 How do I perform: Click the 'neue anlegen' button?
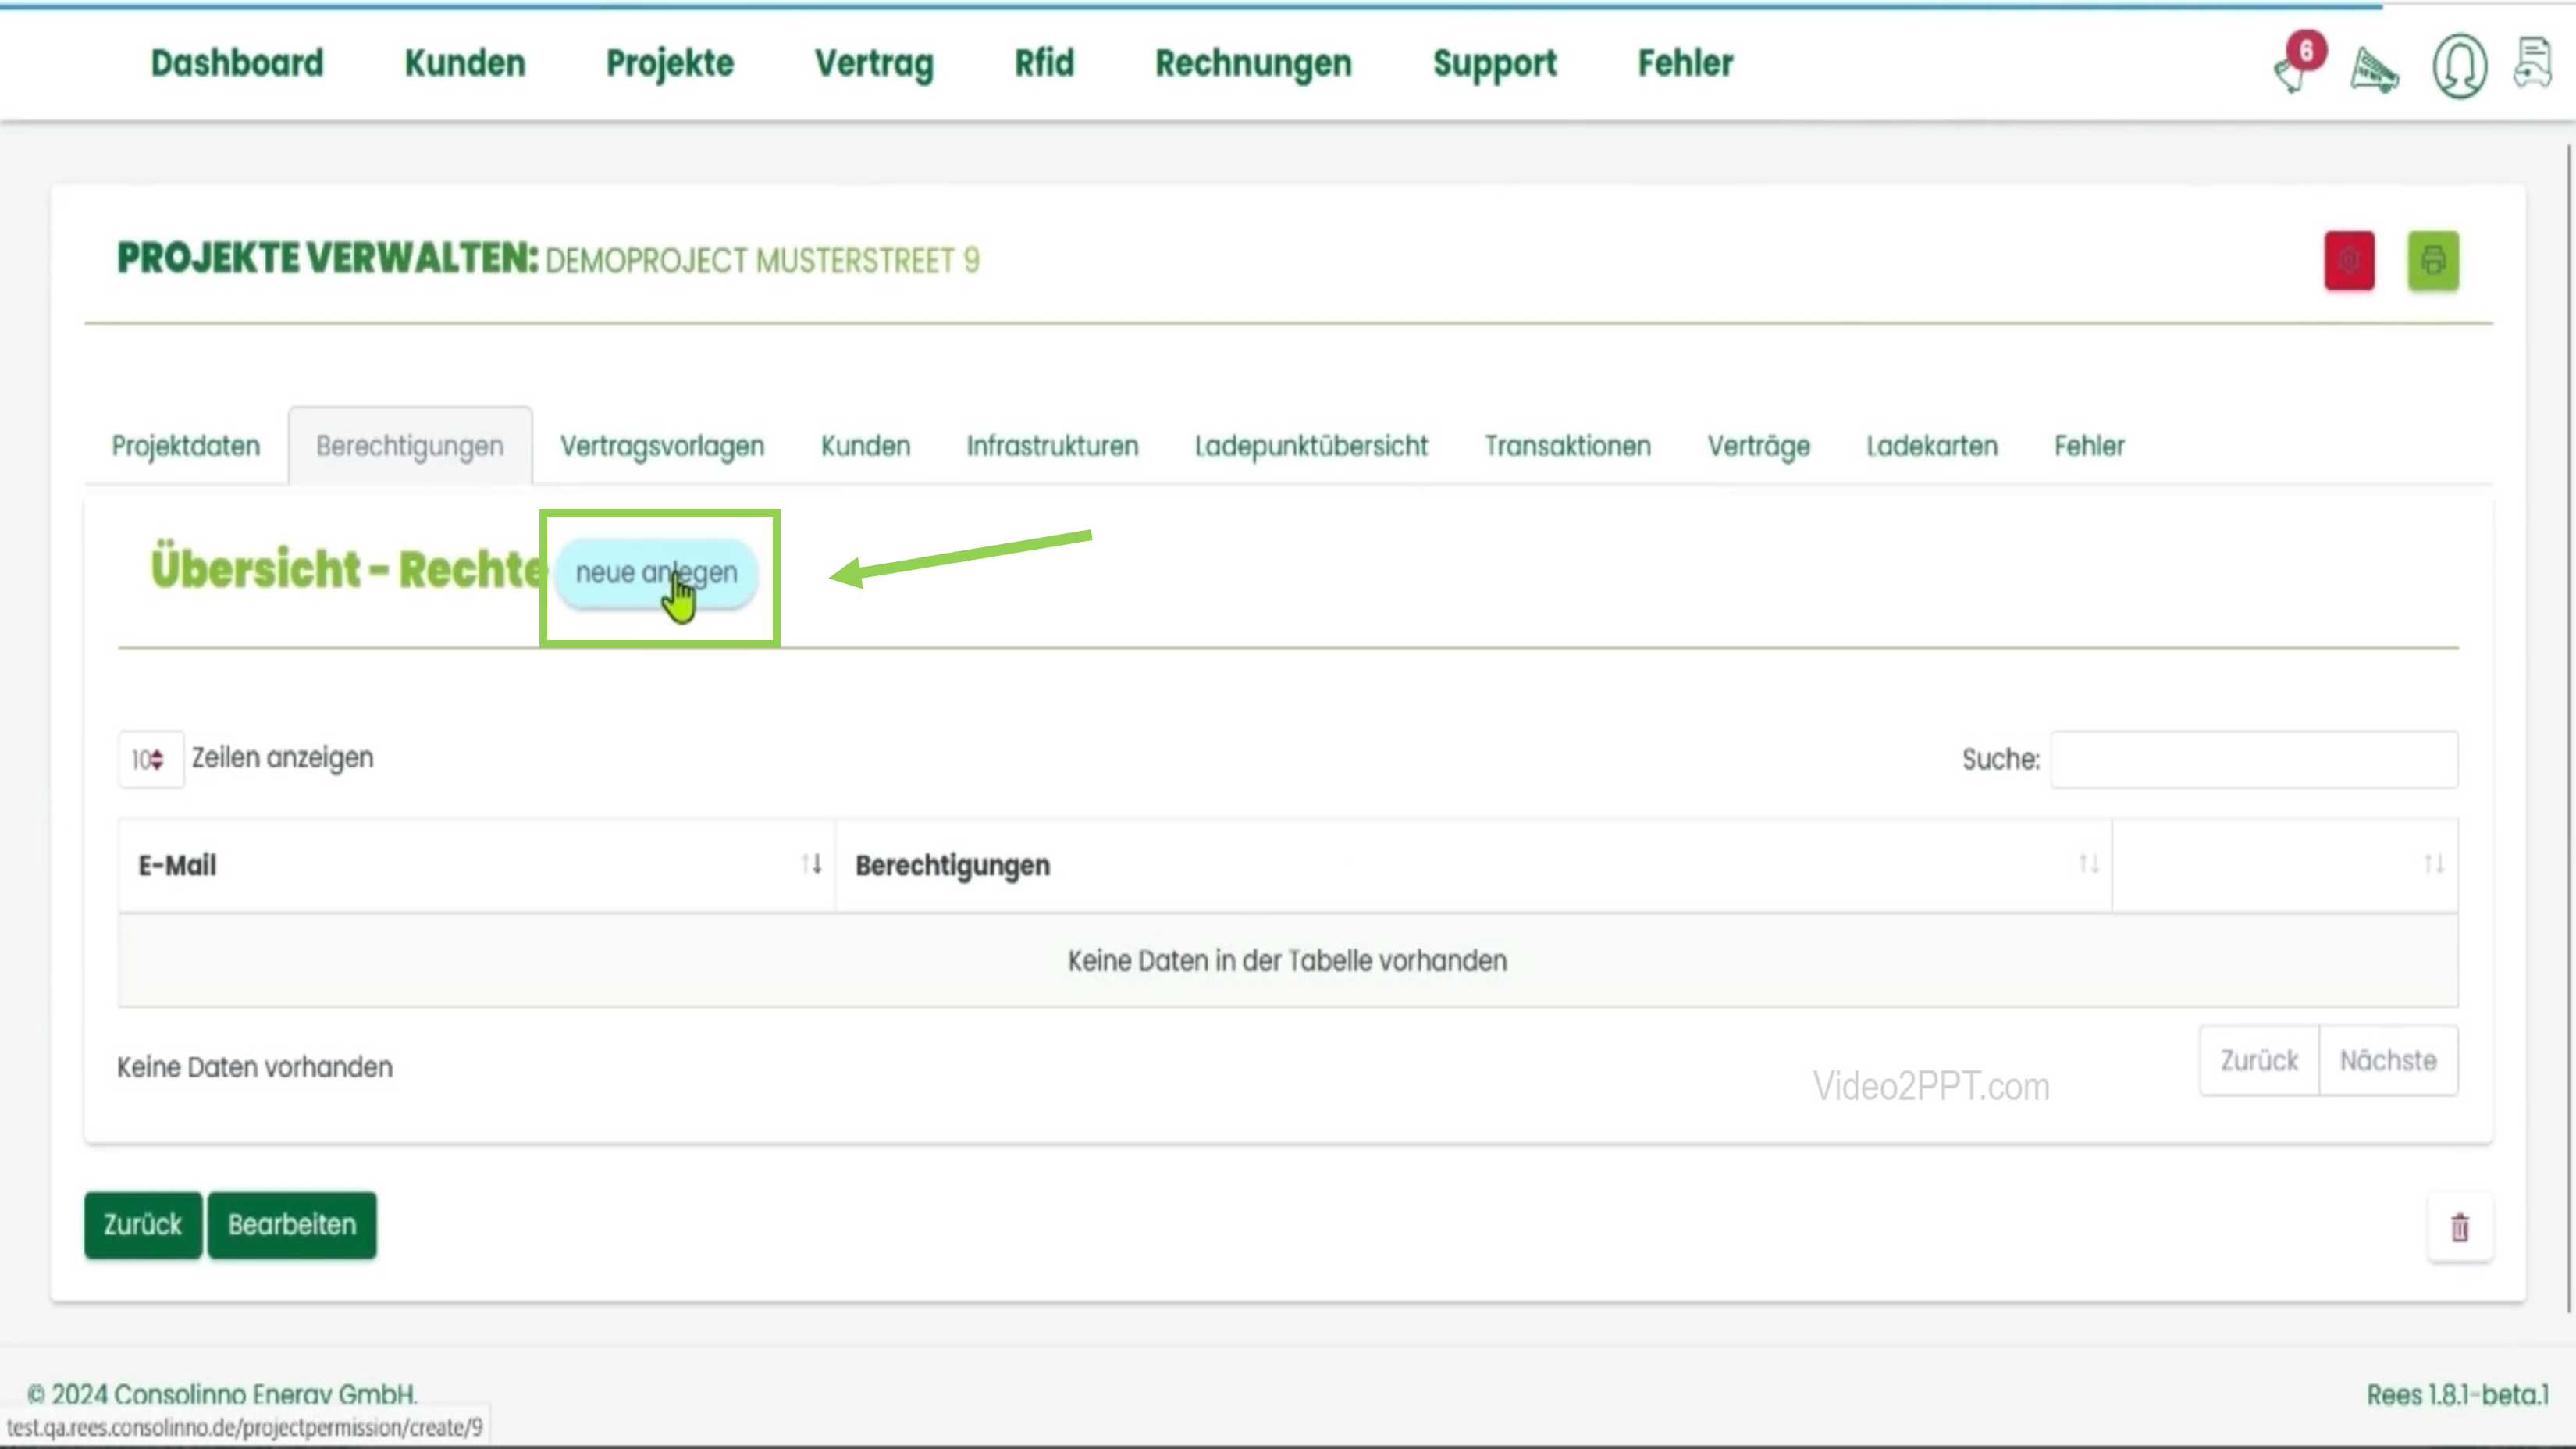click(657, 573)
